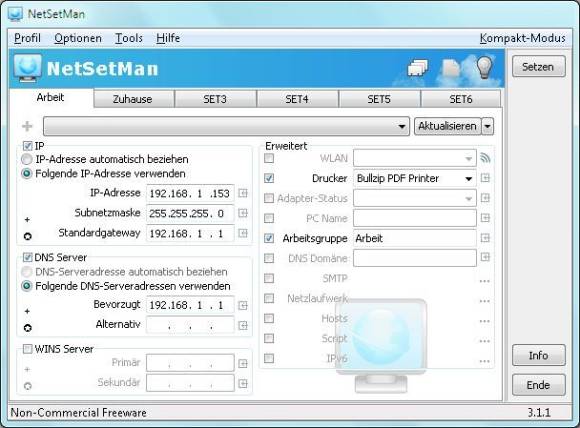Tick the IPv6 checkbox
The width and height of the screenshot is (580, 428).
point(269,358)
